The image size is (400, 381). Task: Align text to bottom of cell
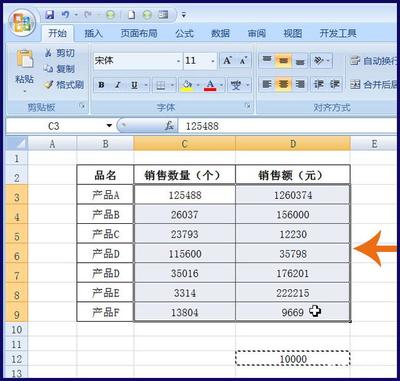pyautogui.click(x=300, y=61)
